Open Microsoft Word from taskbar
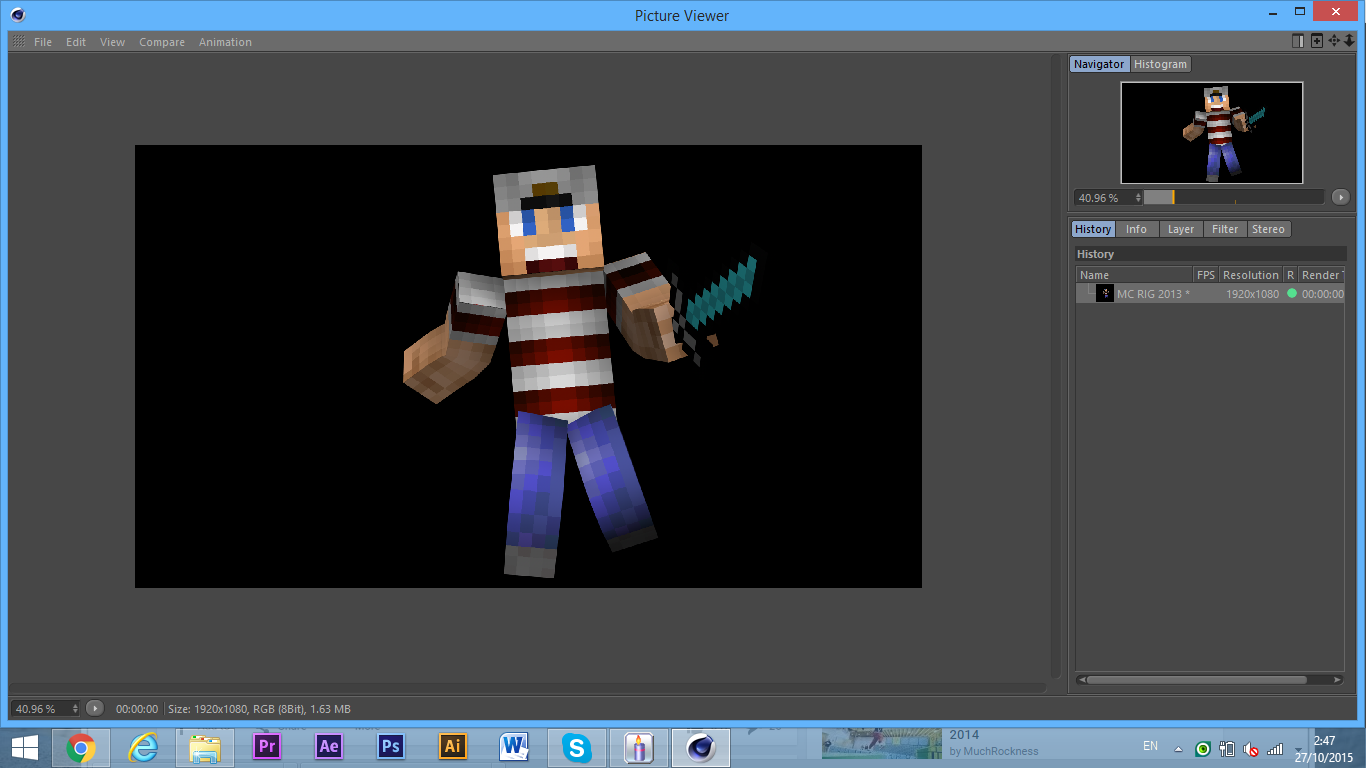 point(514,747)
